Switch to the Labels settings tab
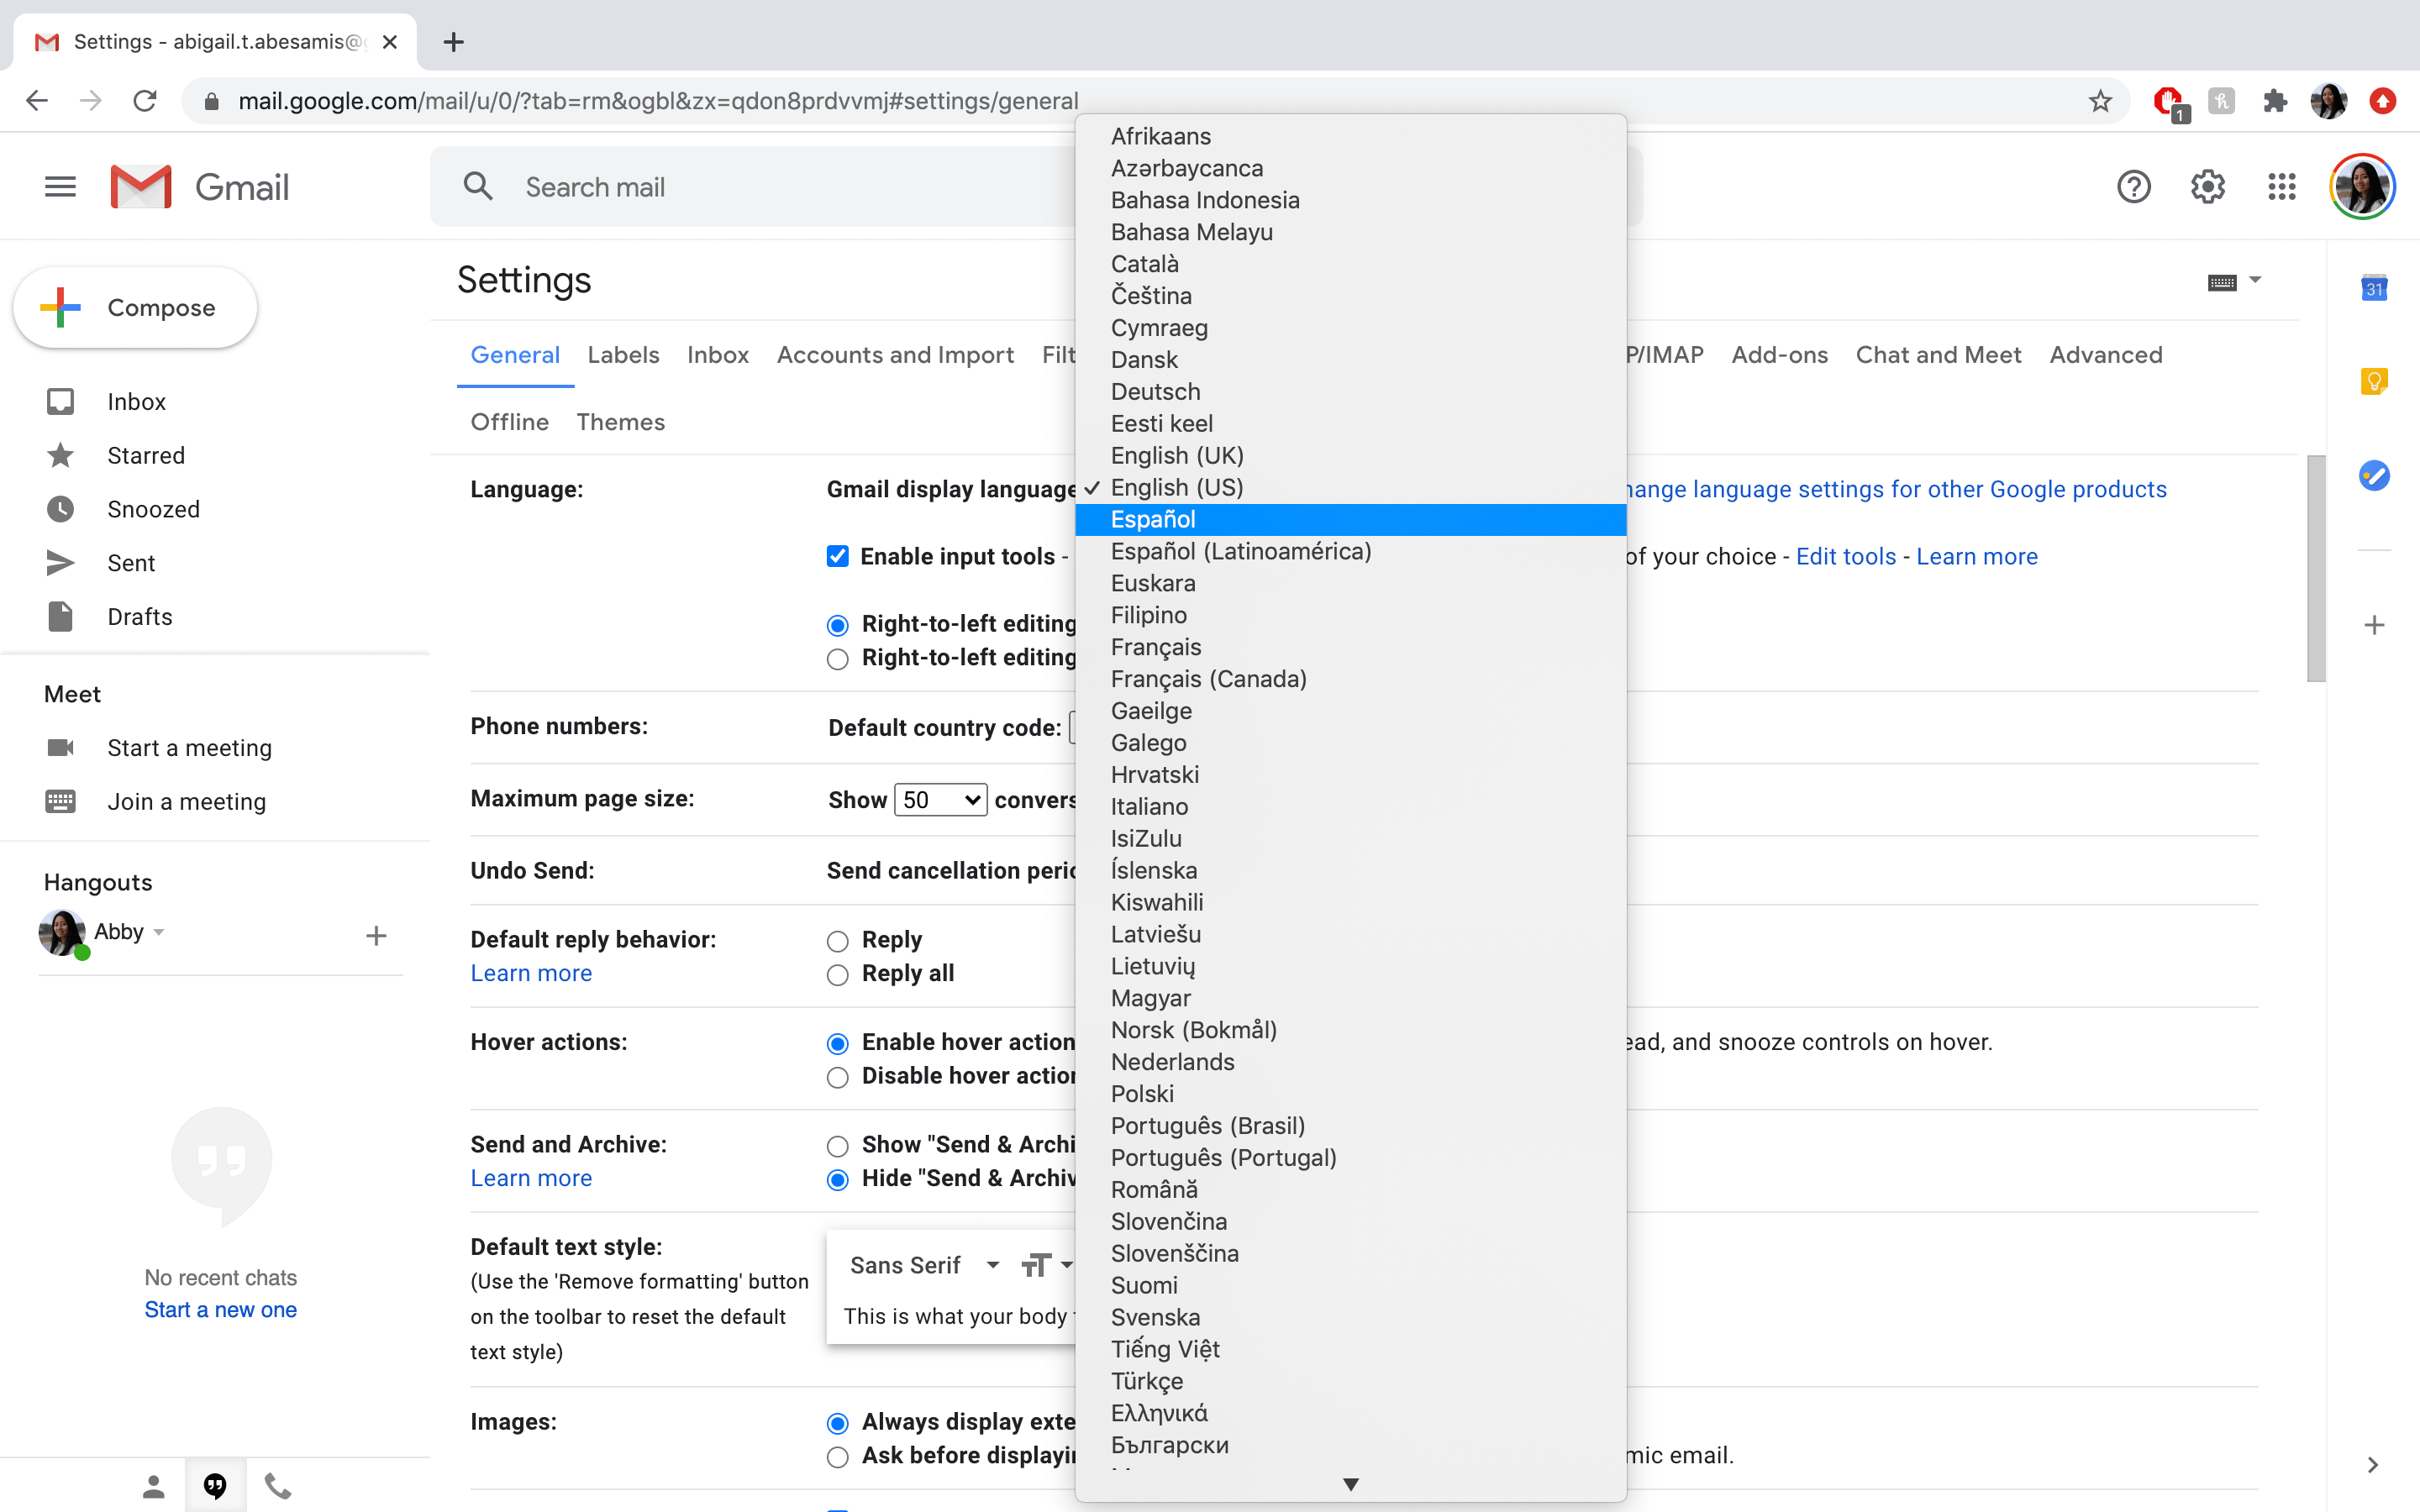 [623, 355]
